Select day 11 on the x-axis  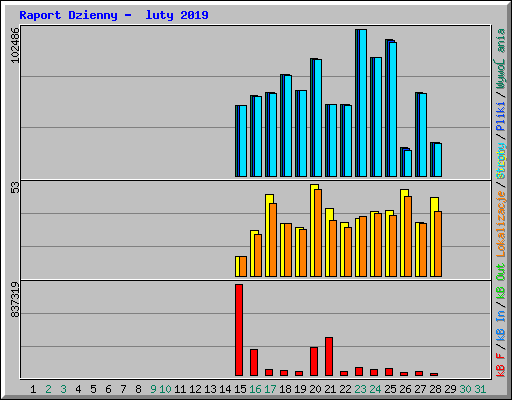pos(180,389)
